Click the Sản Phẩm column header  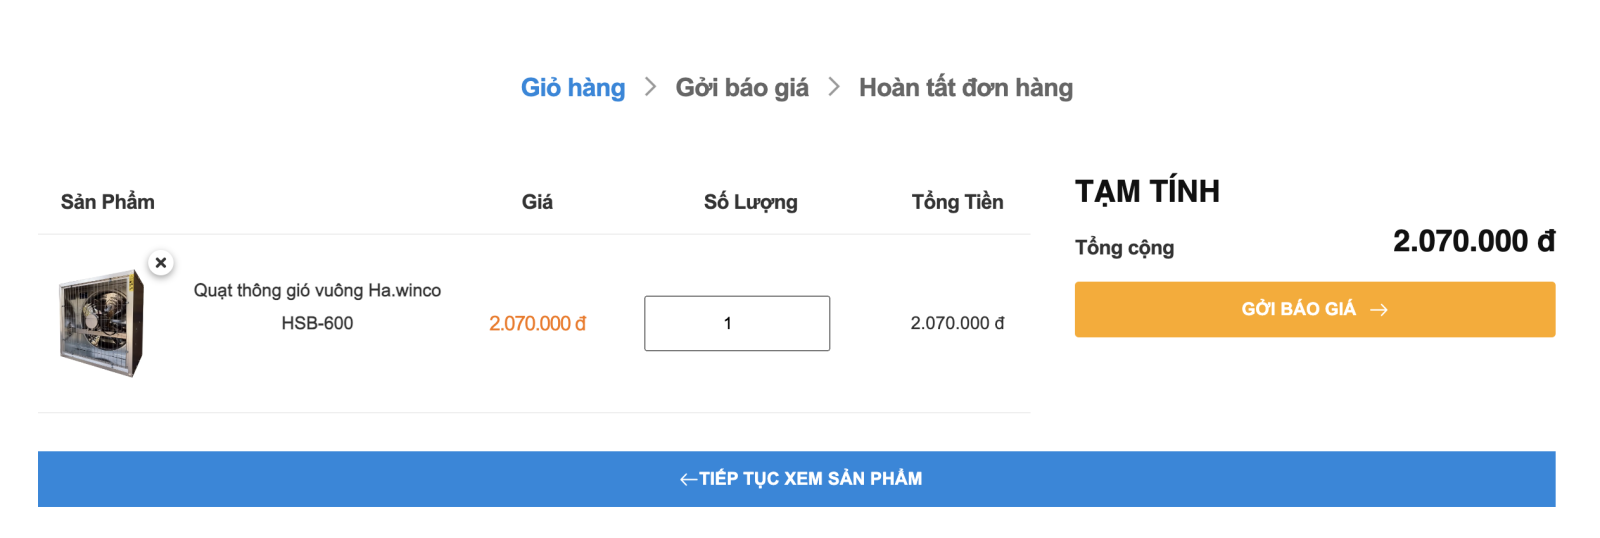click(x=108, y=202)
